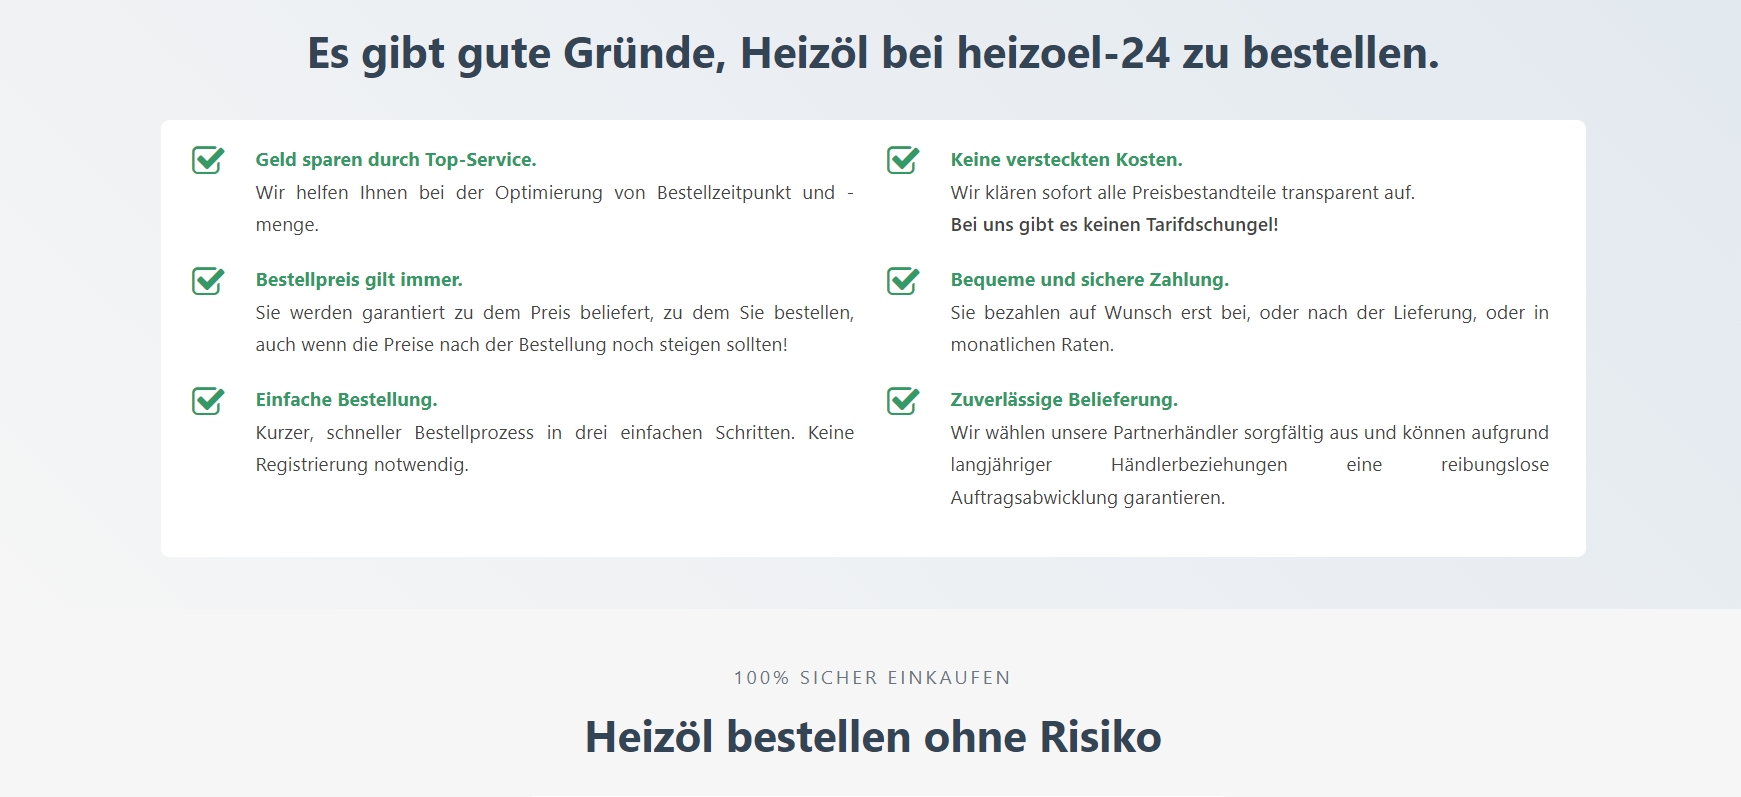
Task: Click the checkmark icon beside Zuverlässige Belieferung
Action: [x=903, y=400]
